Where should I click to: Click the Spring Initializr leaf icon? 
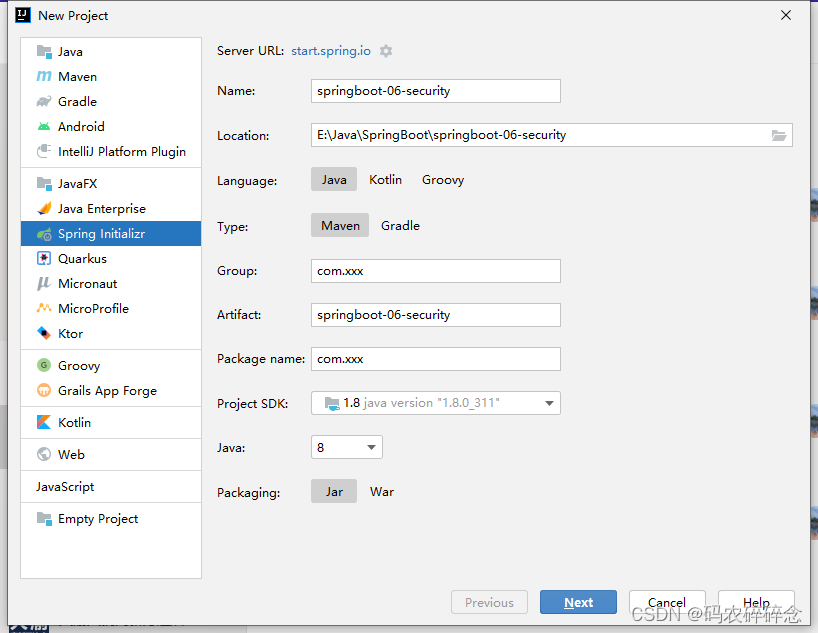(44, 234)
